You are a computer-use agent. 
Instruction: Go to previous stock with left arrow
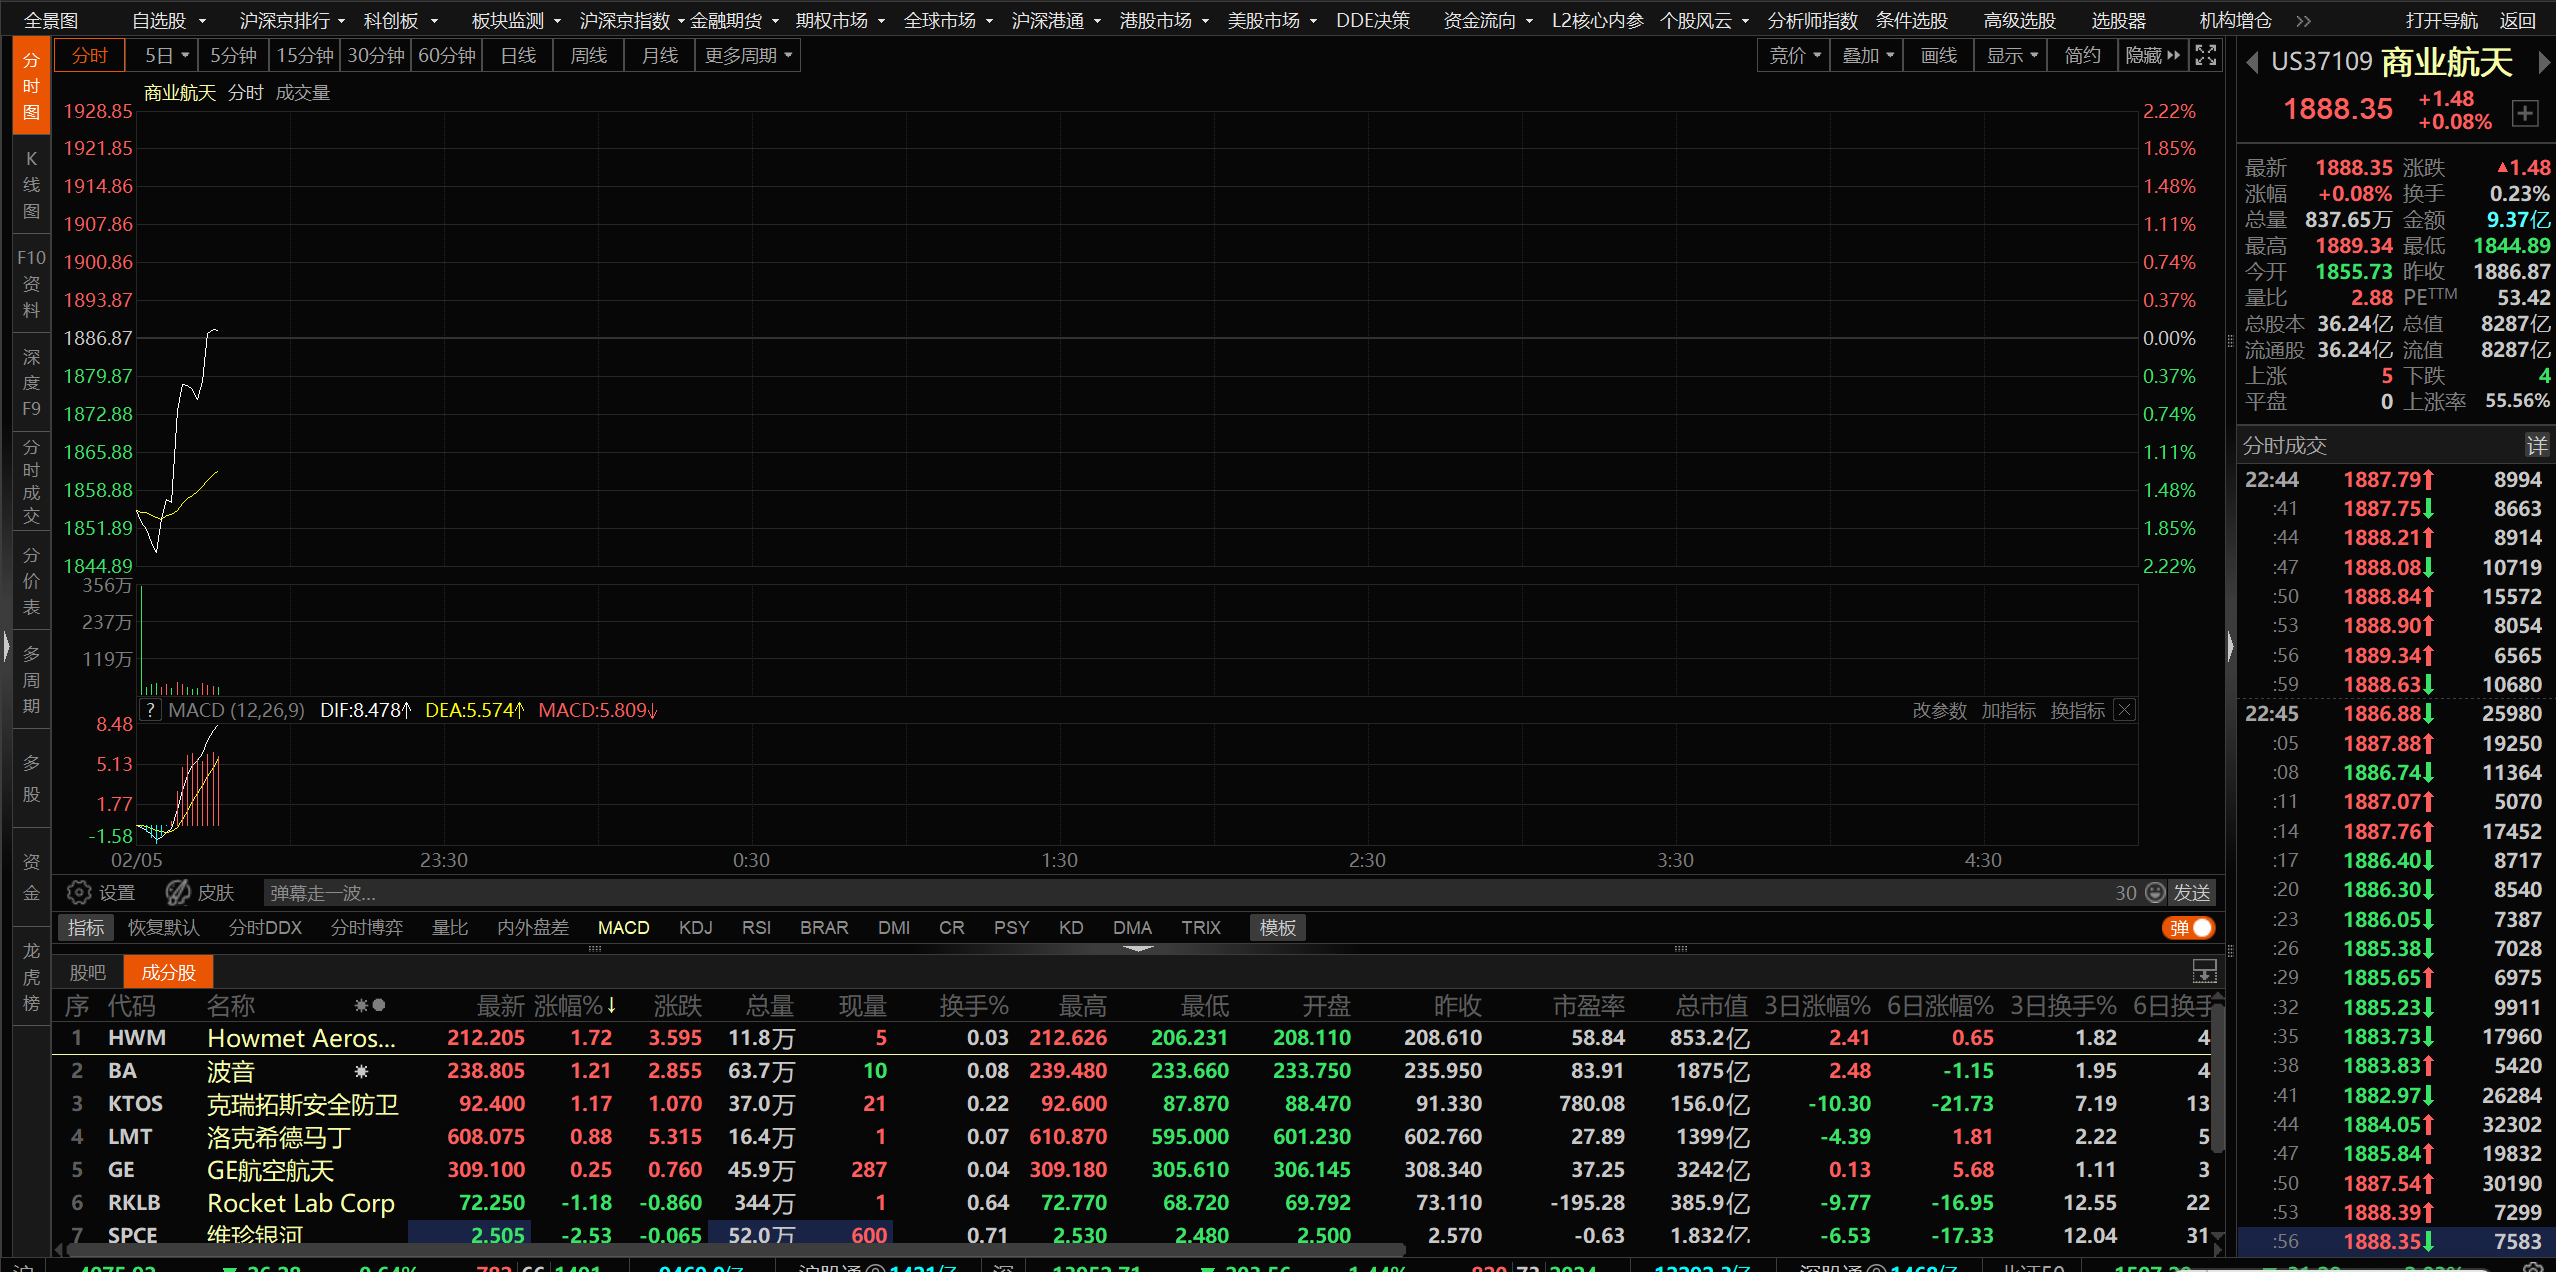coord(2252,63)
